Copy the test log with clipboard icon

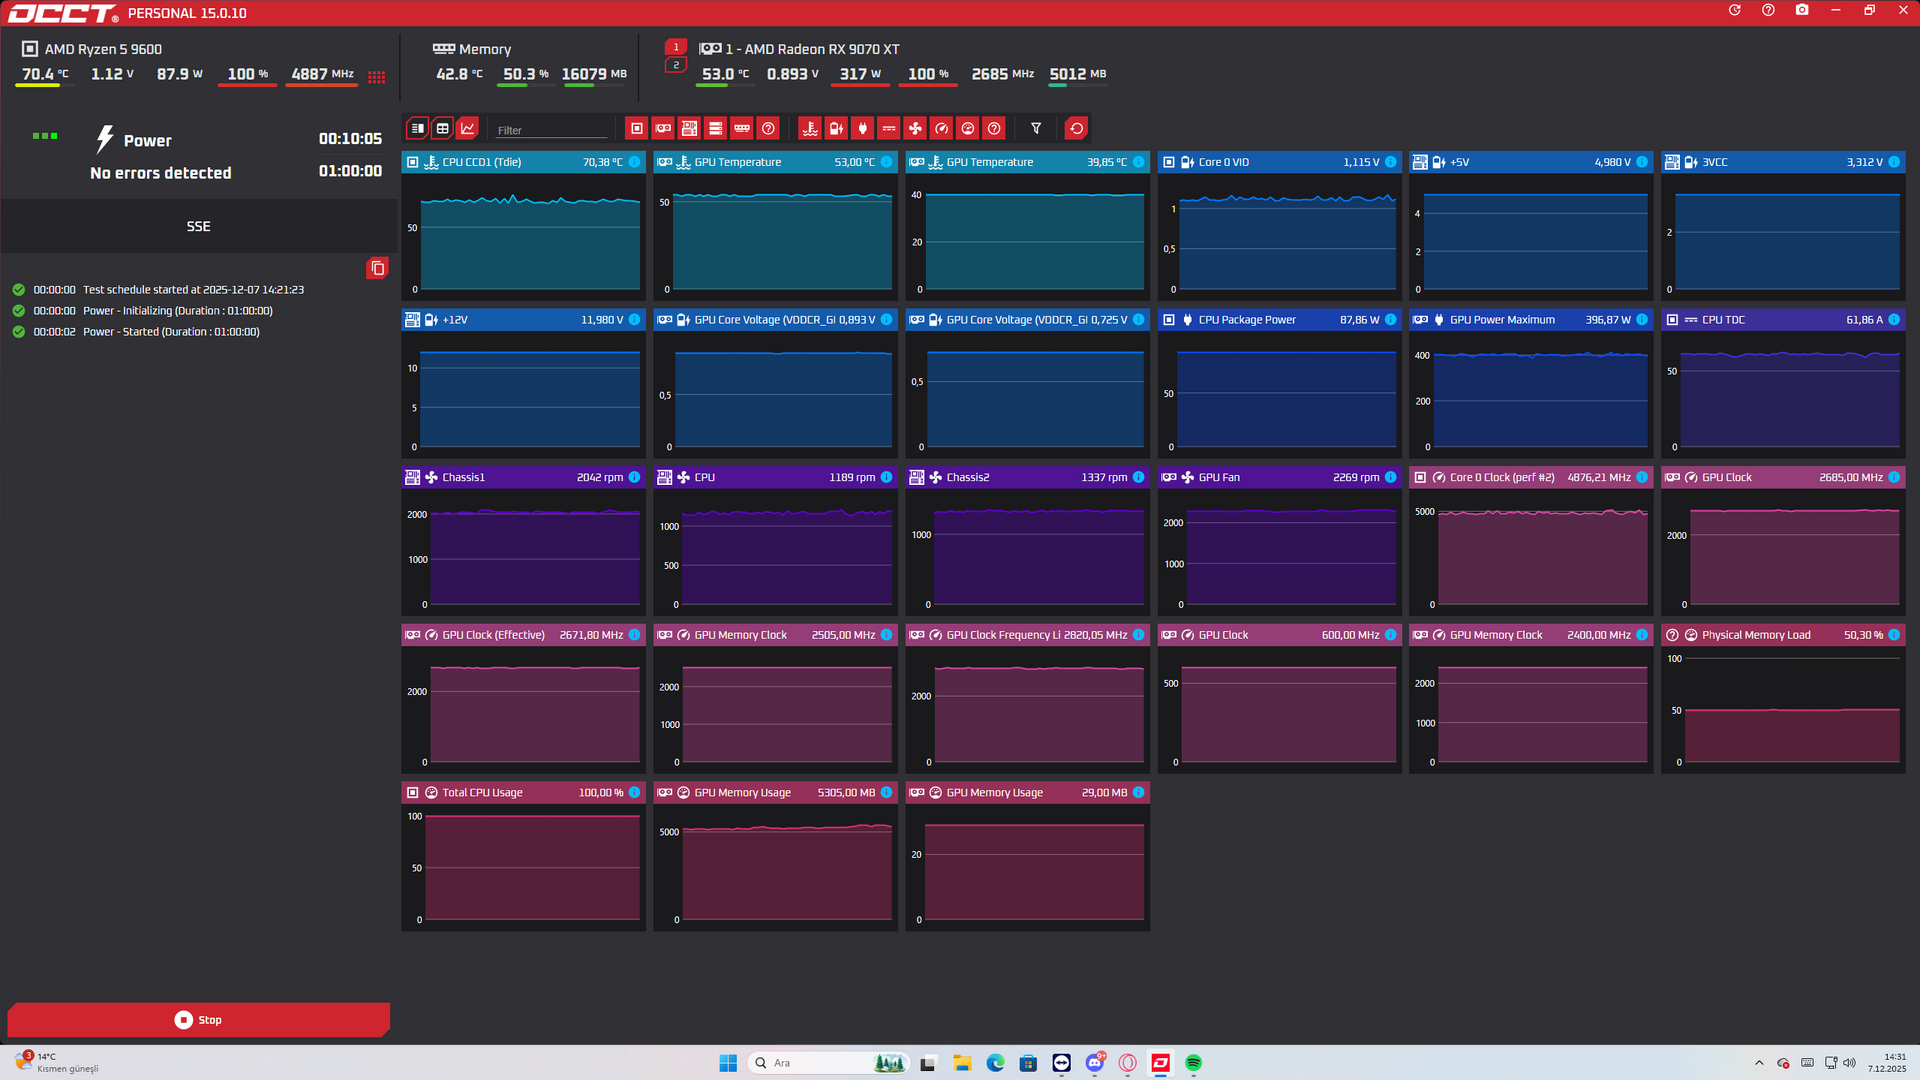377,268
